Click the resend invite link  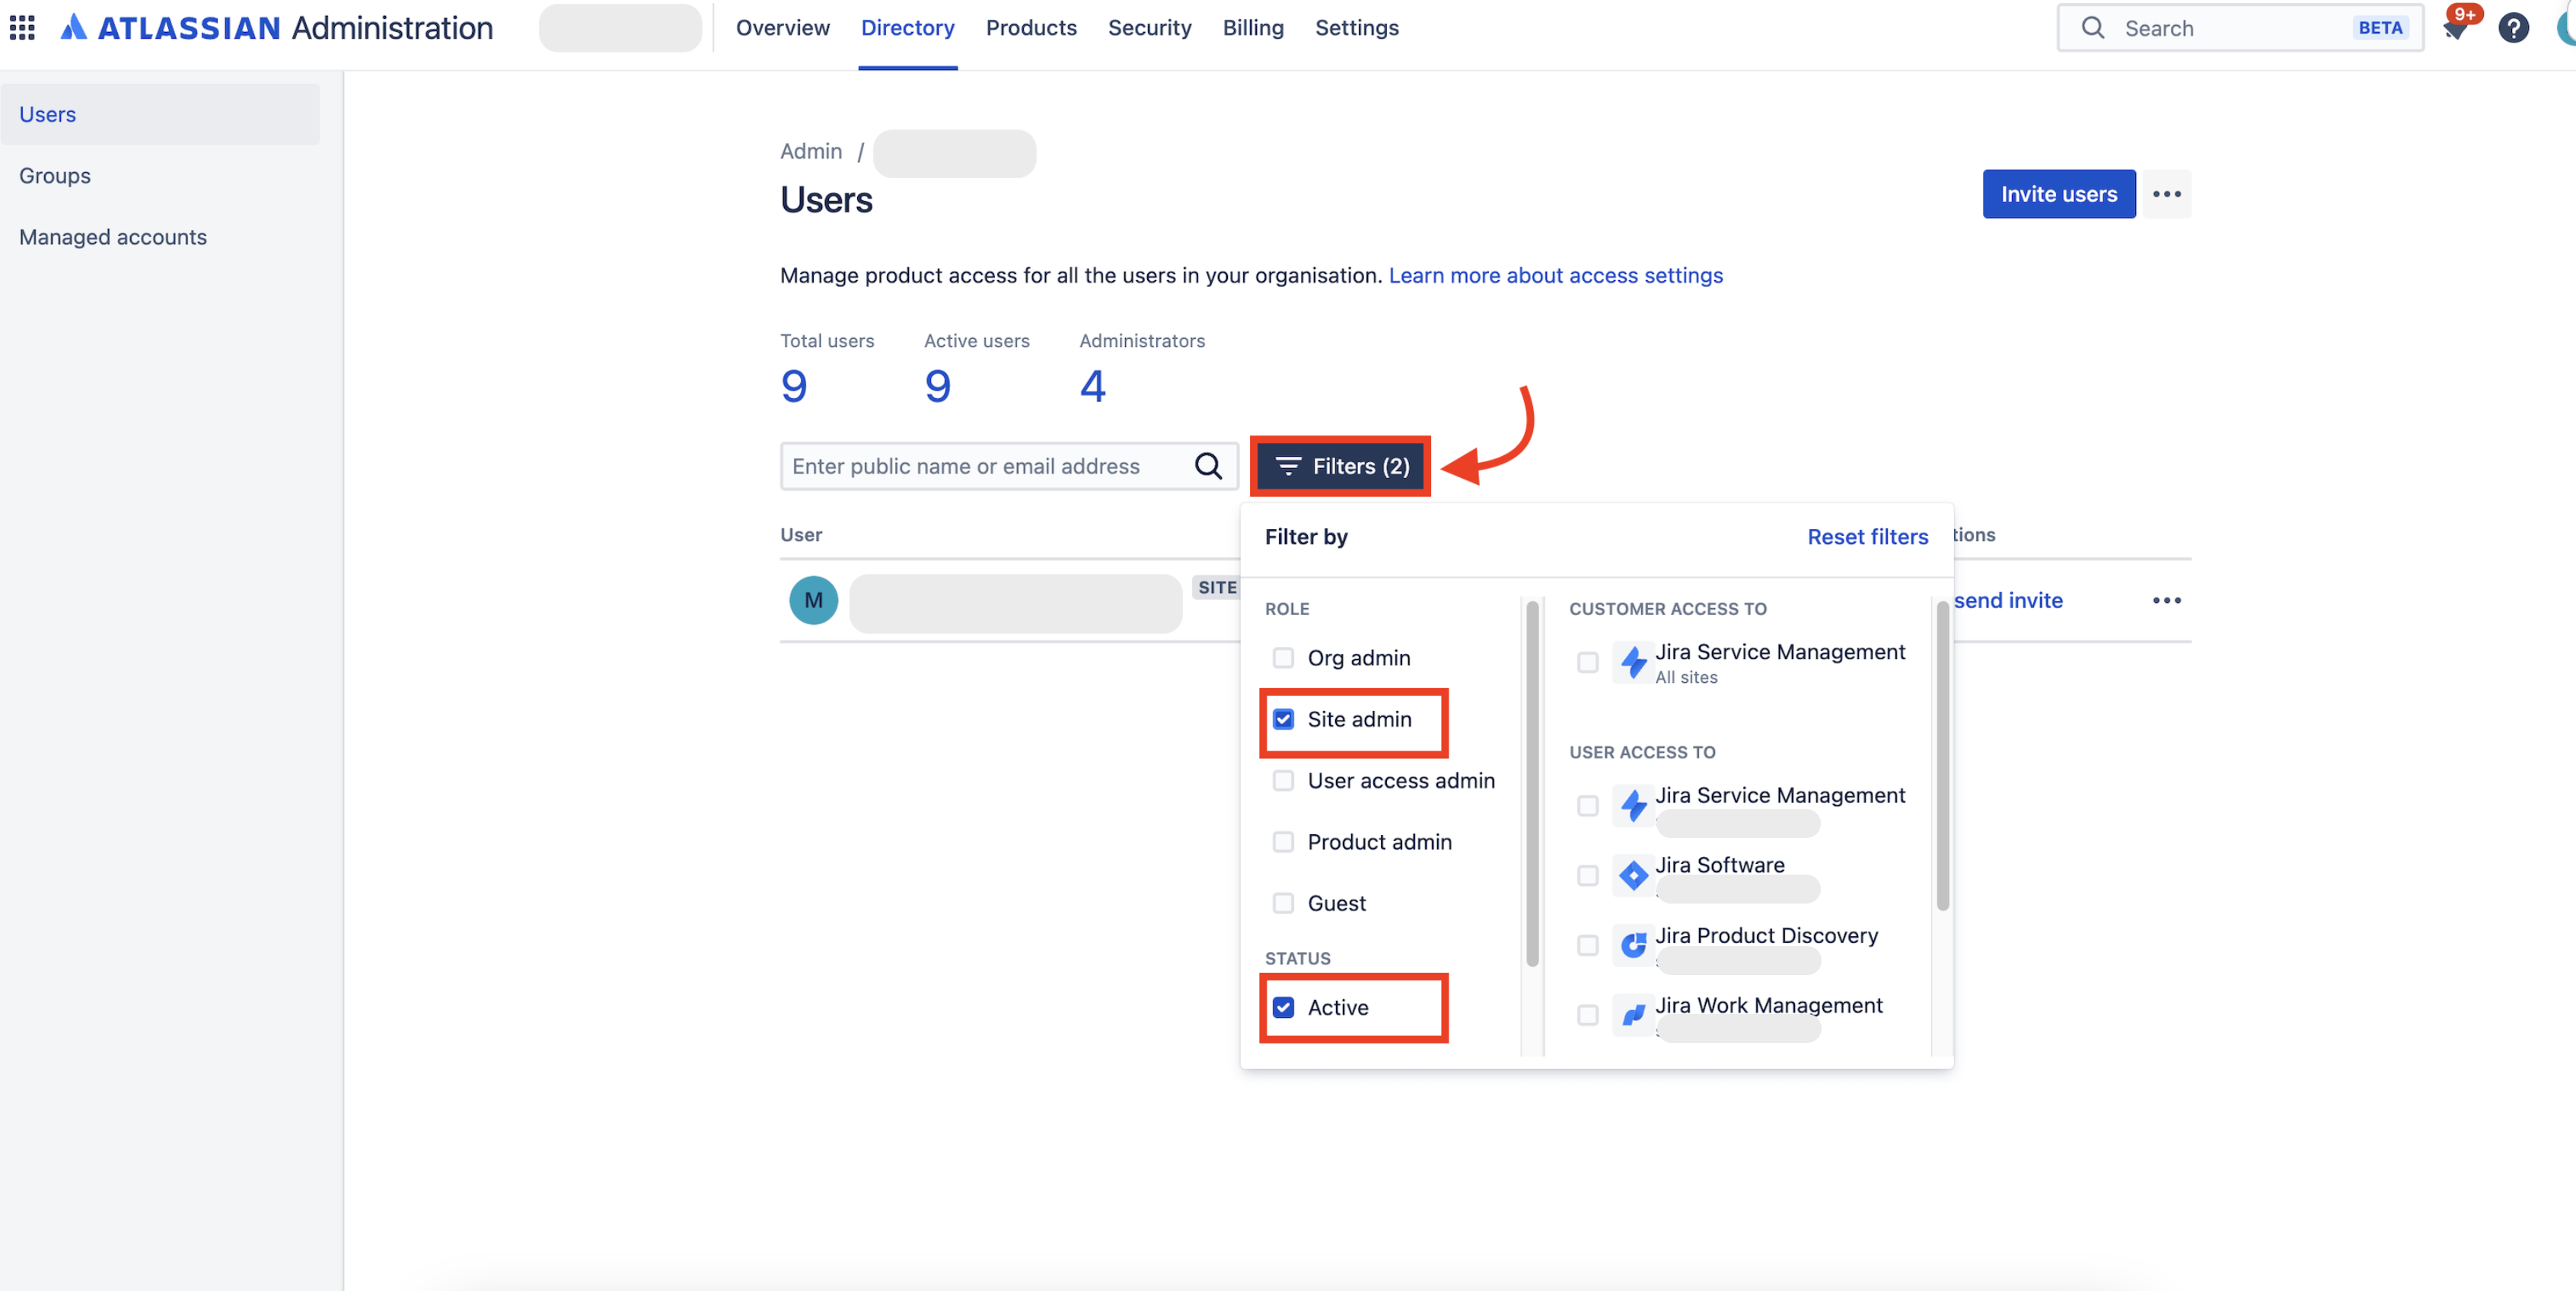click(x=2007, y=600)
